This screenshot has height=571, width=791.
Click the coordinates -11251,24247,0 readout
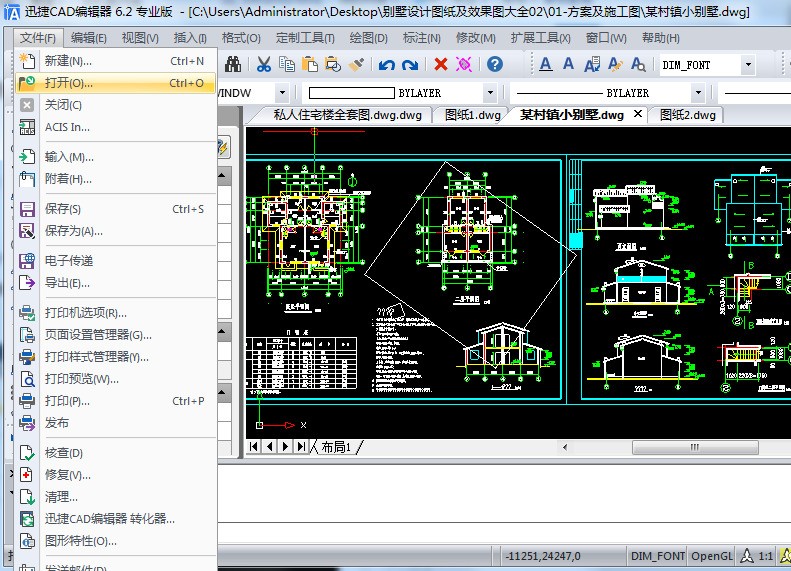coord(543,556)
